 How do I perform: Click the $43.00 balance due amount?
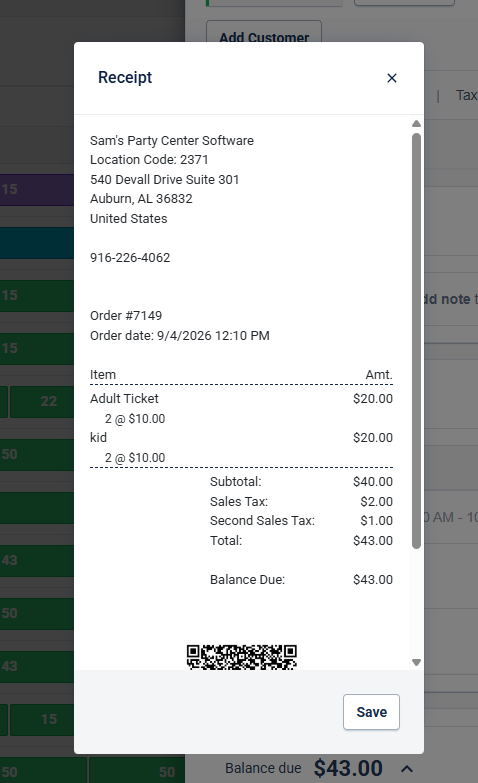pos(348,768)
